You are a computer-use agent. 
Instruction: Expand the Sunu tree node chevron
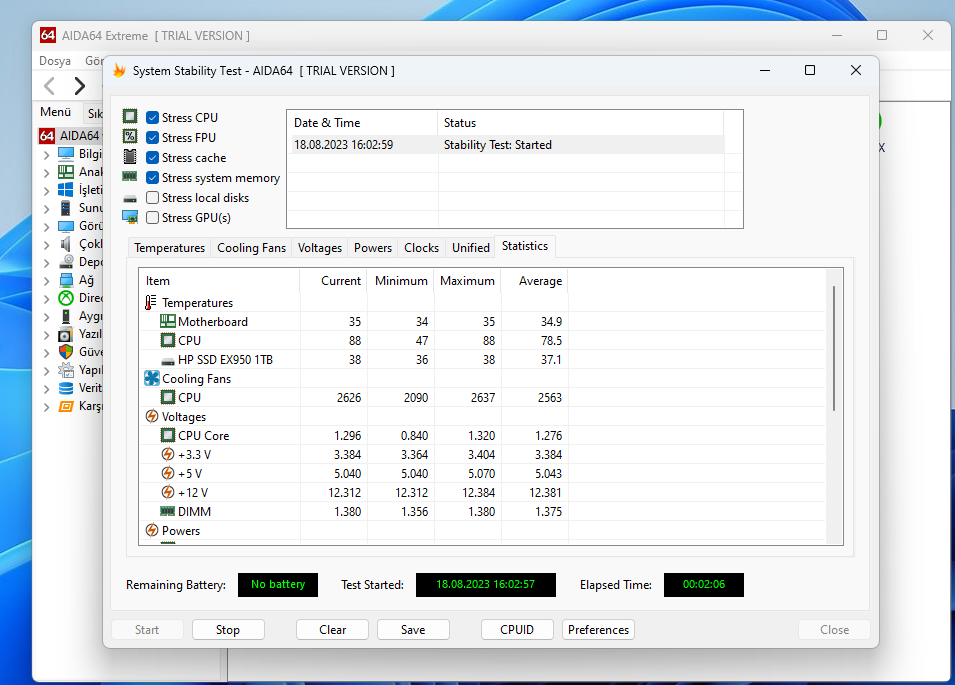46,209
